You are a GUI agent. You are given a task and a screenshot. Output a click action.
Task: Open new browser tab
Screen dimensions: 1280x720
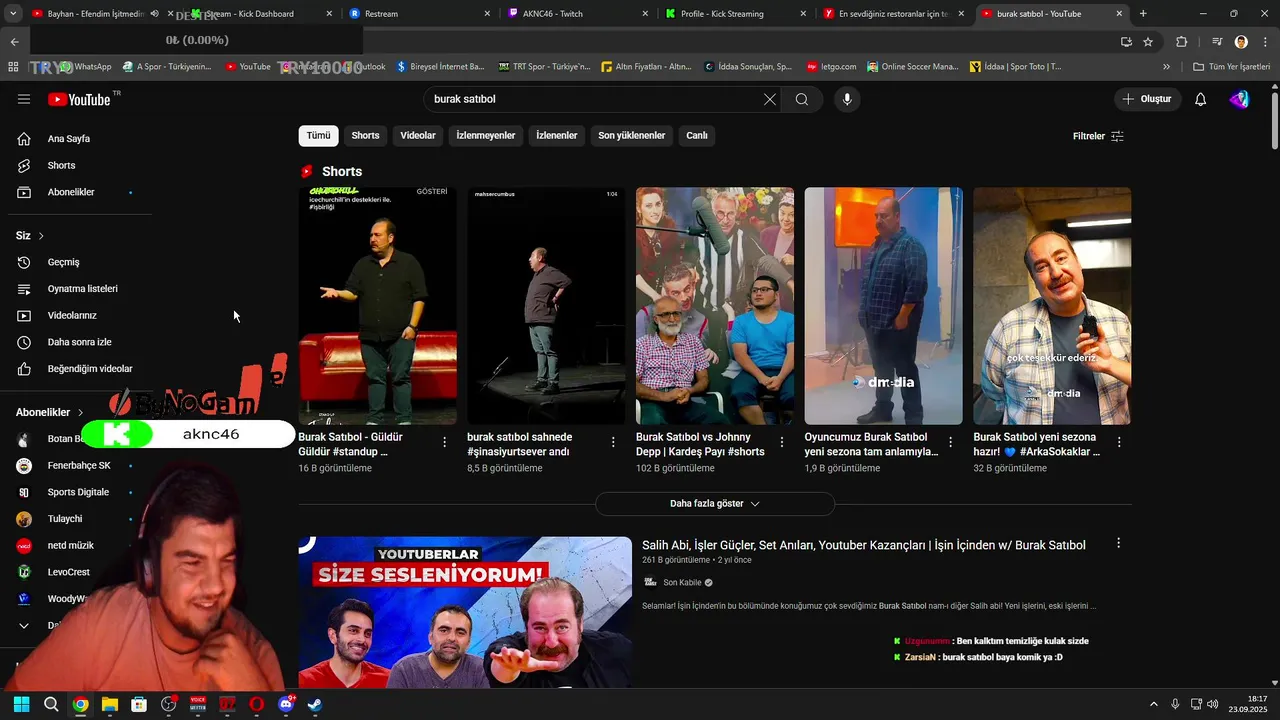[x=1143, y=14]
